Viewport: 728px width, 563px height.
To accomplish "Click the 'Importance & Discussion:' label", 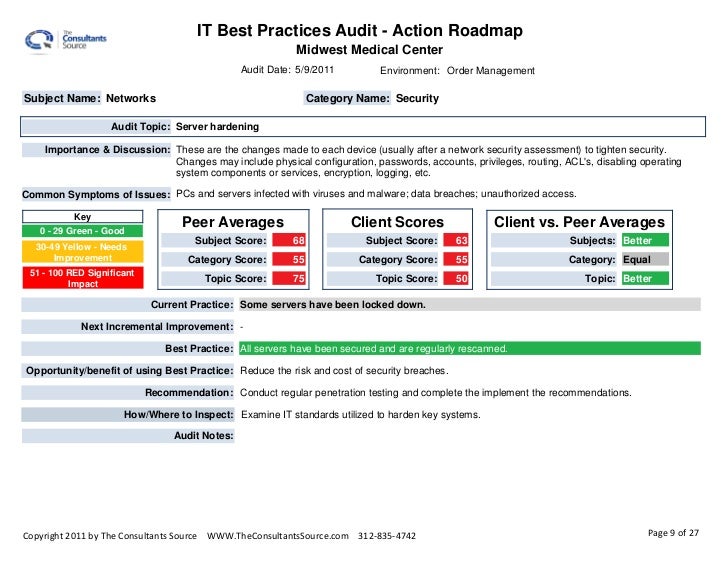I will (x=96, y=150).
